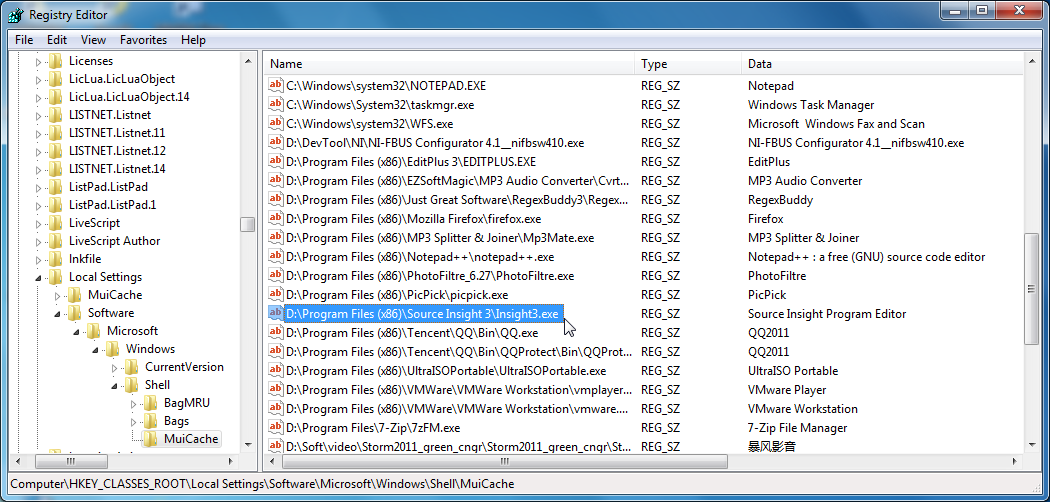The image size is (1050, 502).
Task: Click the value list vertical scrollbar thumb
Action: (1032, 287)
